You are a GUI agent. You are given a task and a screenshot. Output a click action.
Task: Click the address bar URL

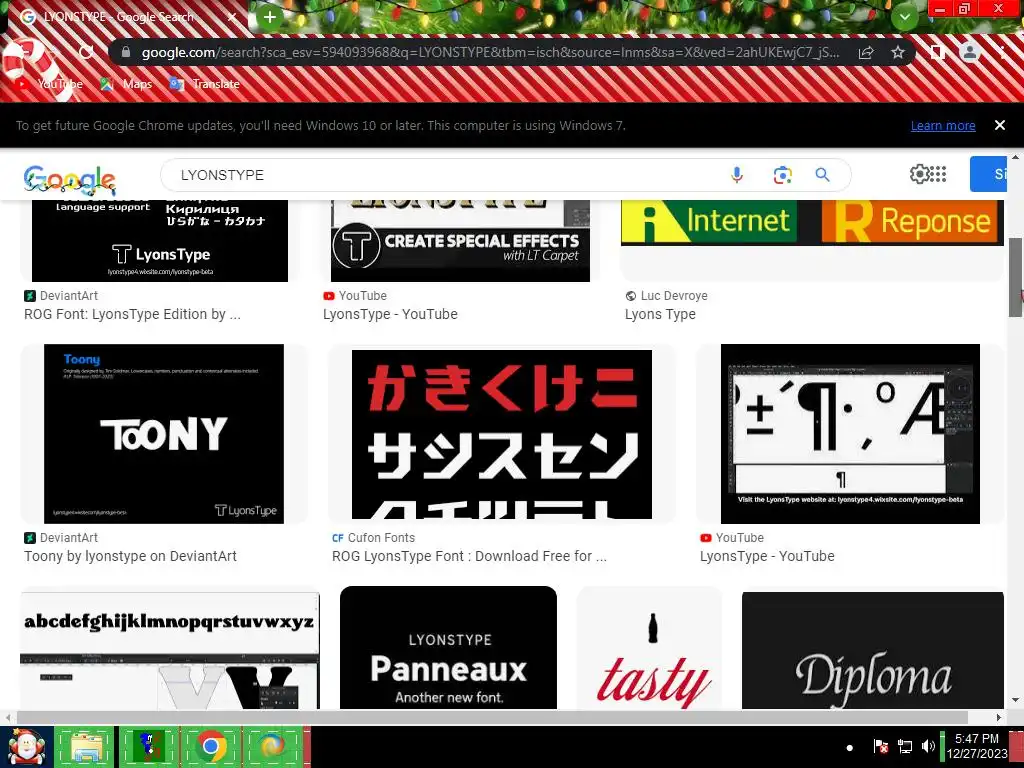[490, 52]
